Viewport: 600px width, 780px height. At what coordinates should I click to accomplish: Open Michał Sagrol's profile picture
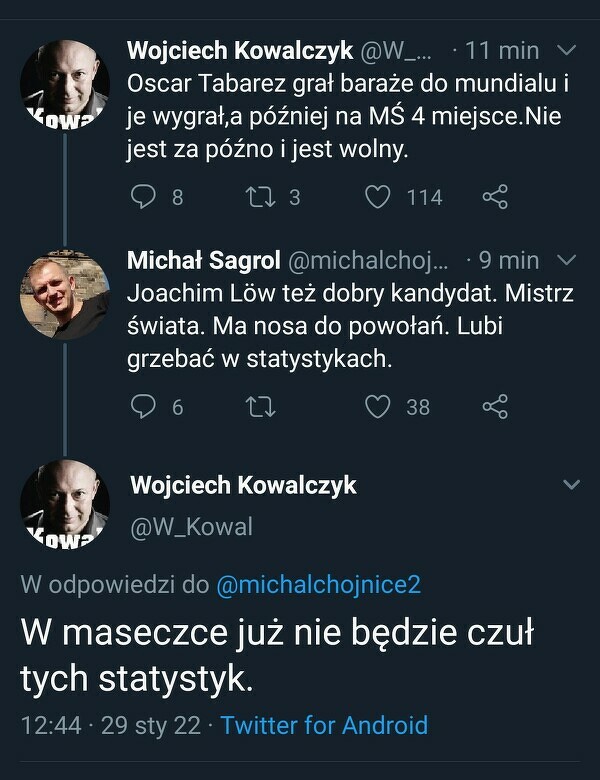tap(65, 295)
